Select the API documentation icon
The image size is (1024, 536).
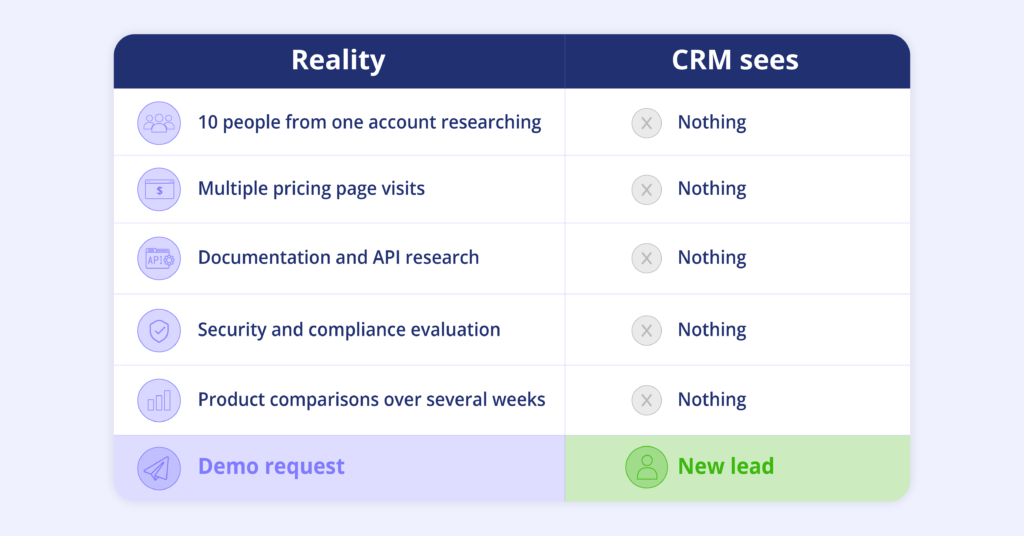tap(159, 259)
